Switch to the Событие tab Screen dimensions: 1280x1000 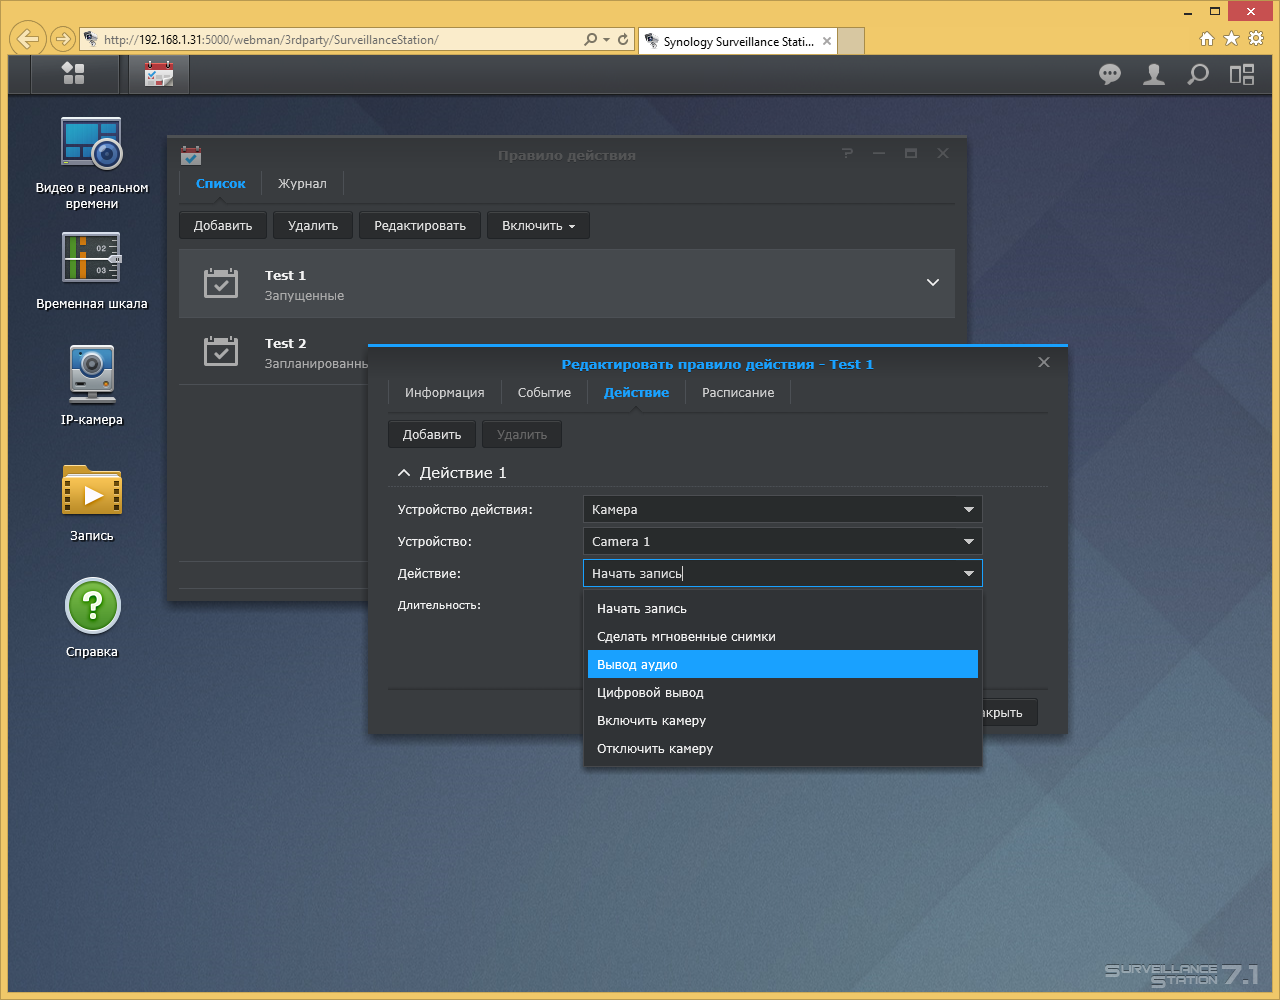pyautogui.click(x=544, y=393)
